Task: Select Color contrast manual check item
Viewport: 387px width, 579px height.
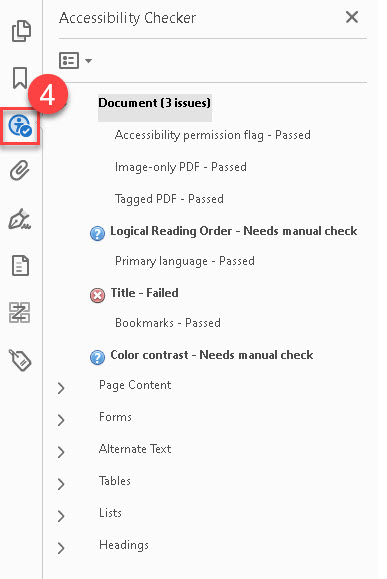Action: tap(212, 355)
